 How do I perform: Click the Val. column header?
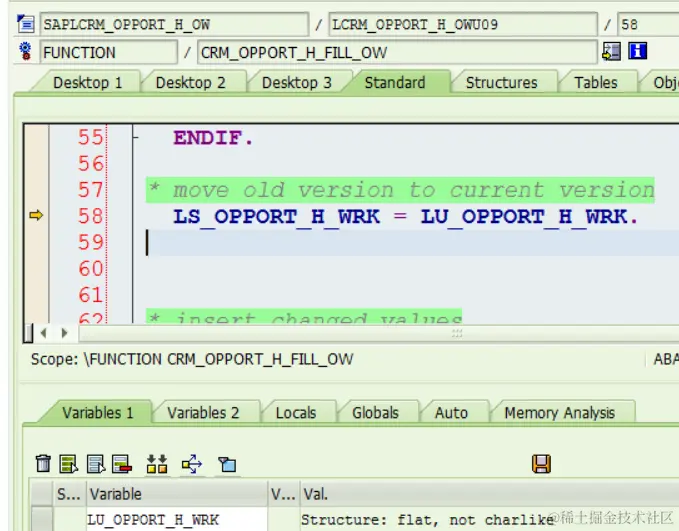[489, 494]
